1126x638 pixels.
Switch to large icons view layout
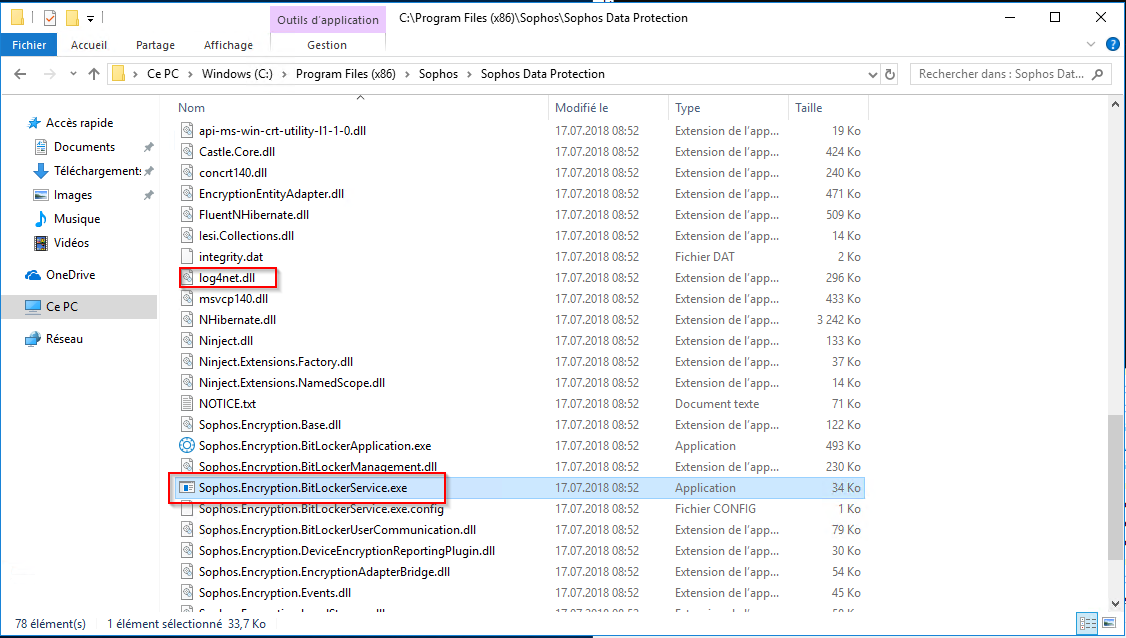1109,624
